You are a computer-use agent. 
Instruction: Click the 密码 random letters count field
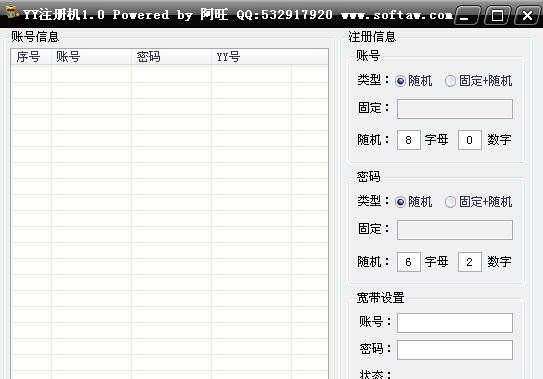click(409, 262)
